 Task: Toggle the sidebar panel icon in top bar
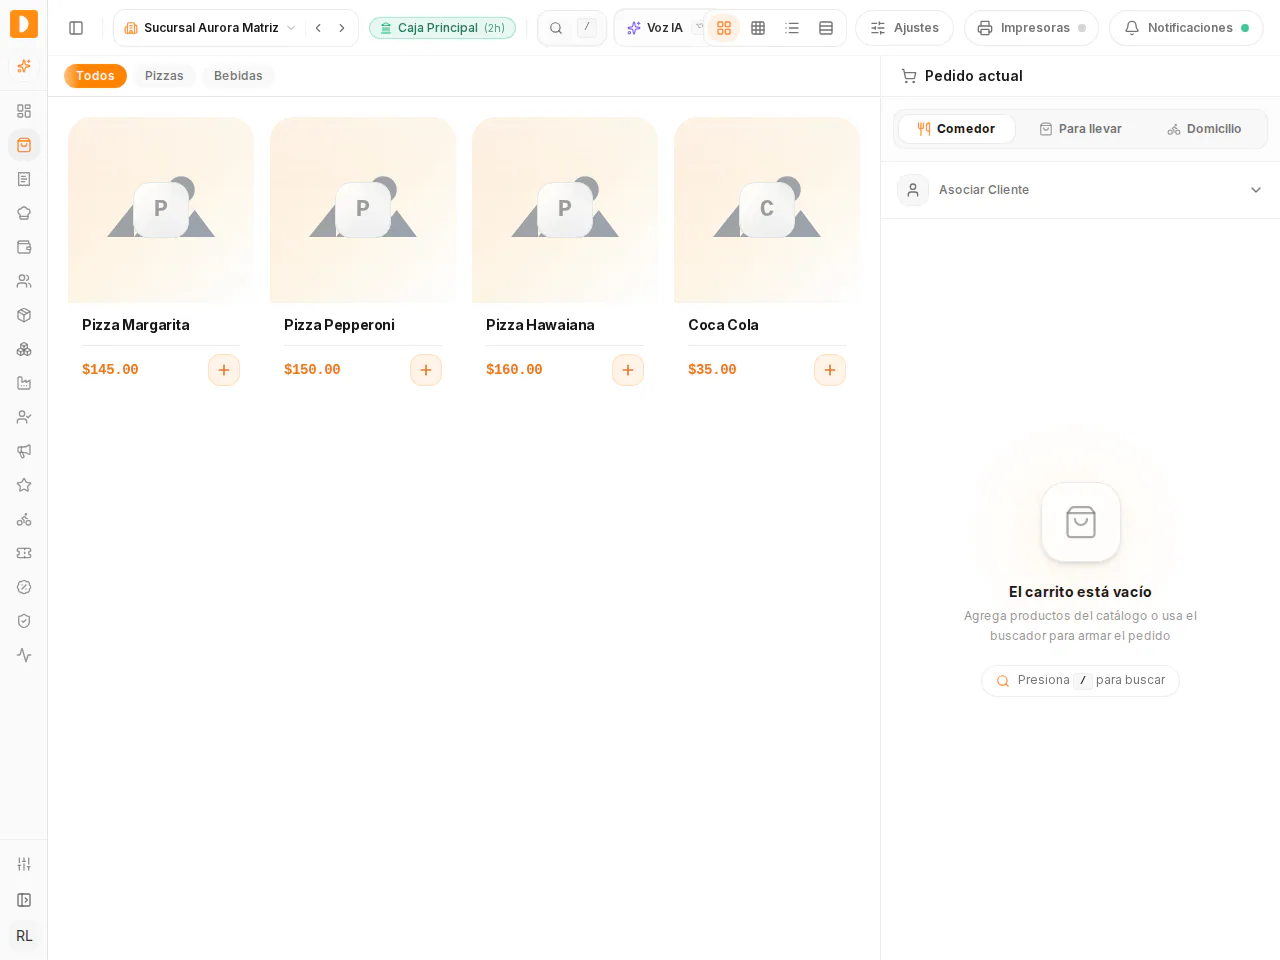76,28
